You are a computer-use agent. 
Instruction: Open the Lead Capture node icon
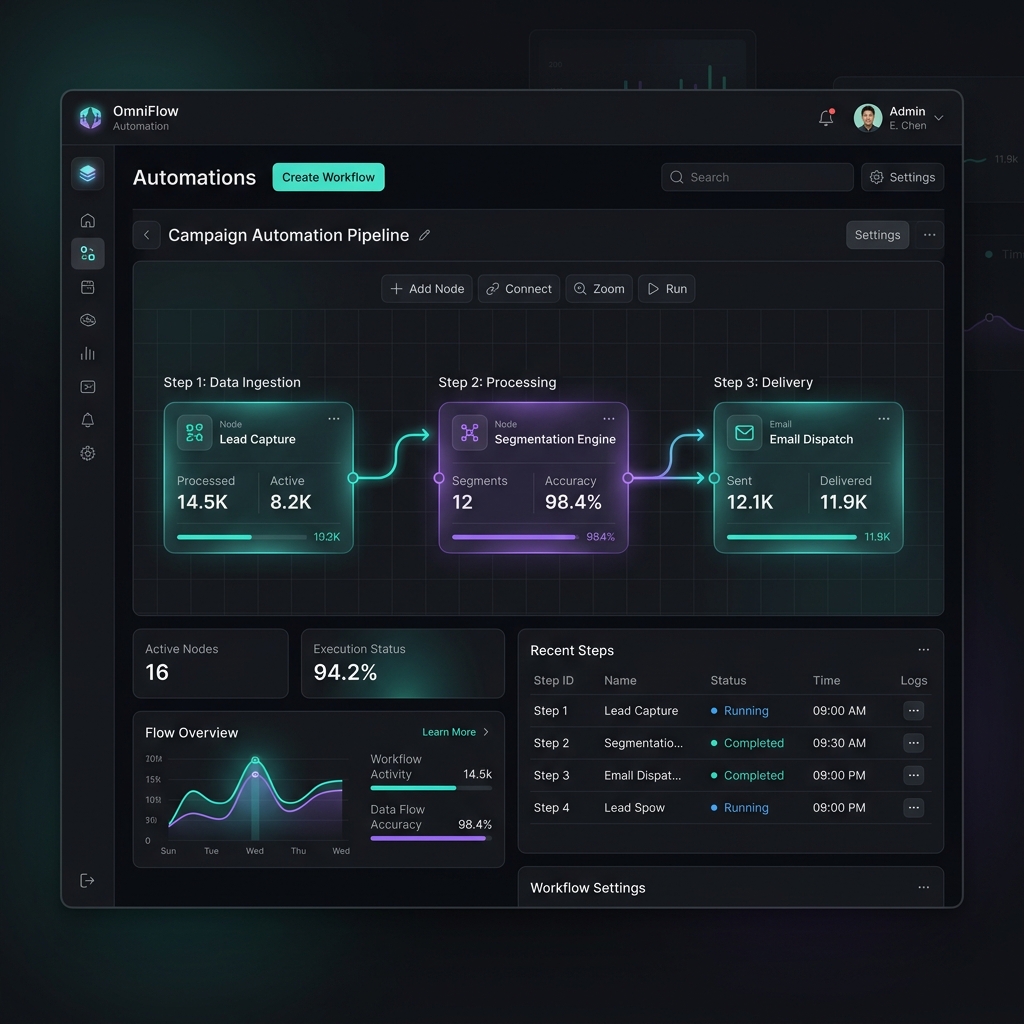tap(193, 432)
